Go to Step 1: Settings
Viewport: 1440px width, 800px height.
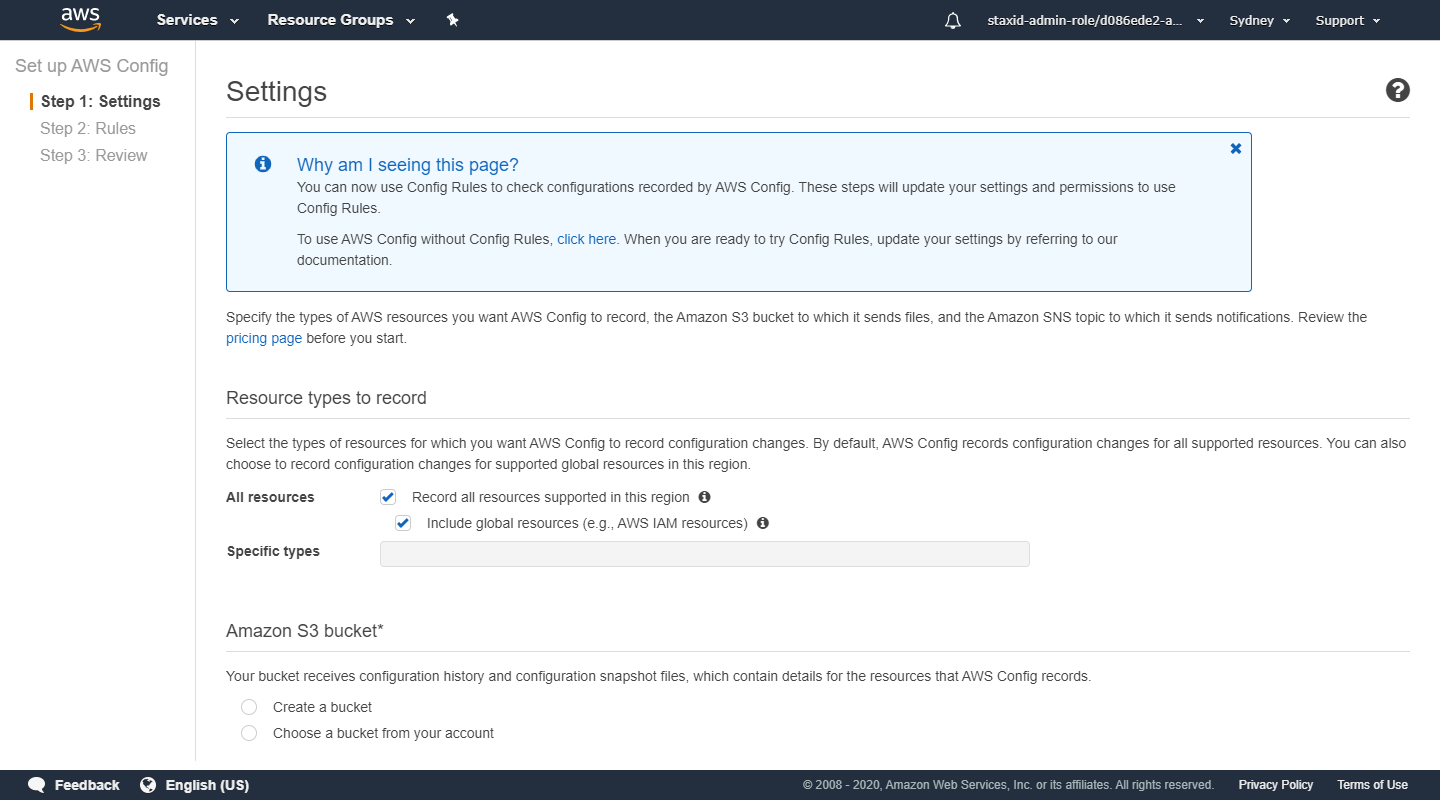101,102
